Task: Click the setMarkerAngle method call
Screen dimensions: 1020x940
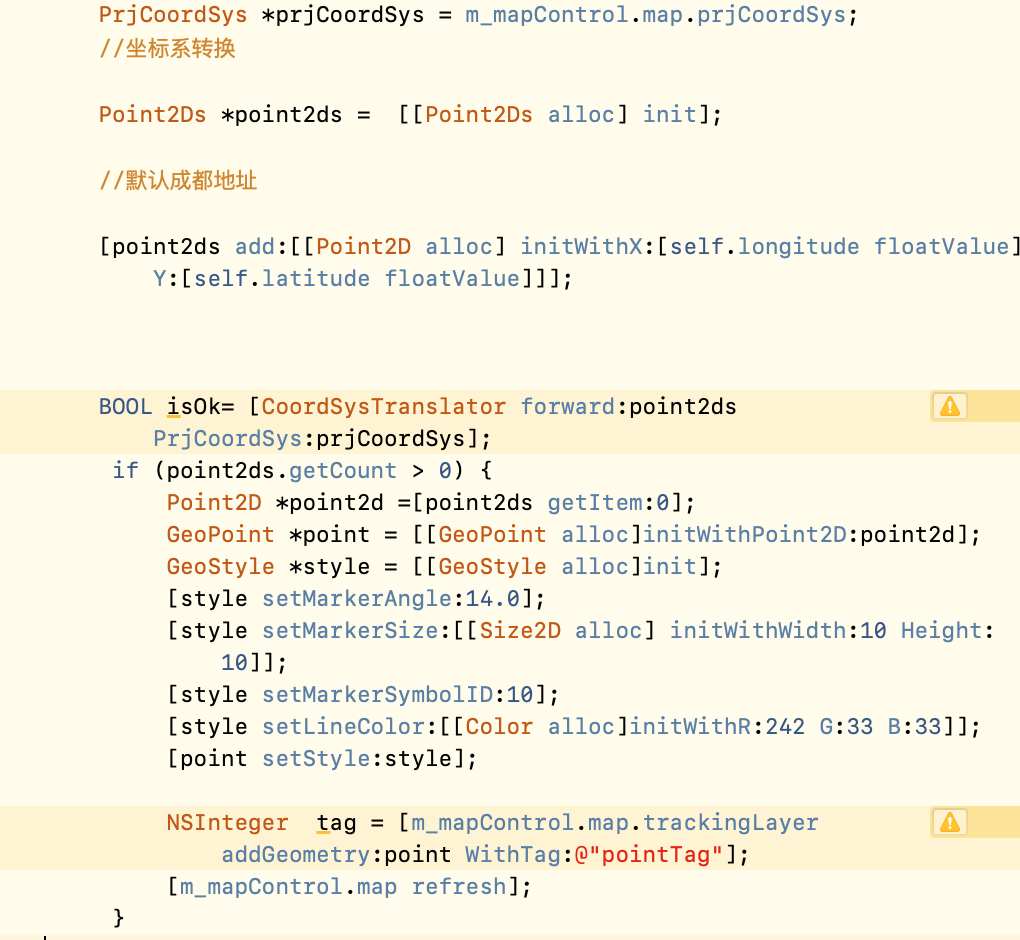Action: click(x=356, y=598)
